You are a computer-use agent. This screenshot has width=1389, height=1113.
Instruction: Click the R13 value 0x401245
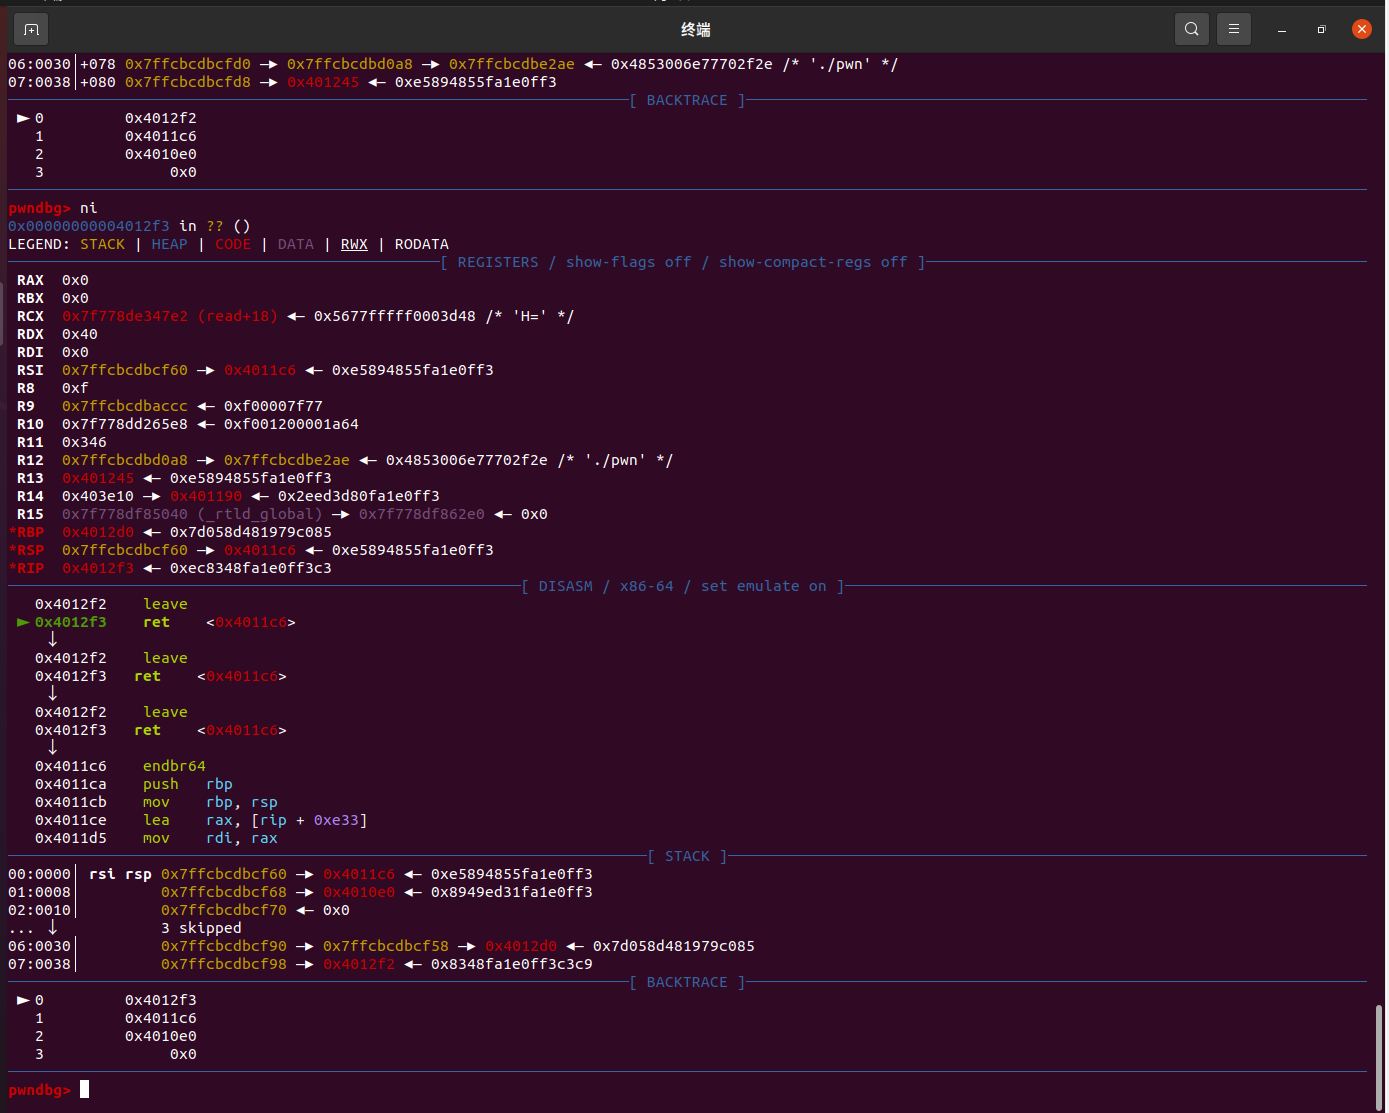point(98,478)
